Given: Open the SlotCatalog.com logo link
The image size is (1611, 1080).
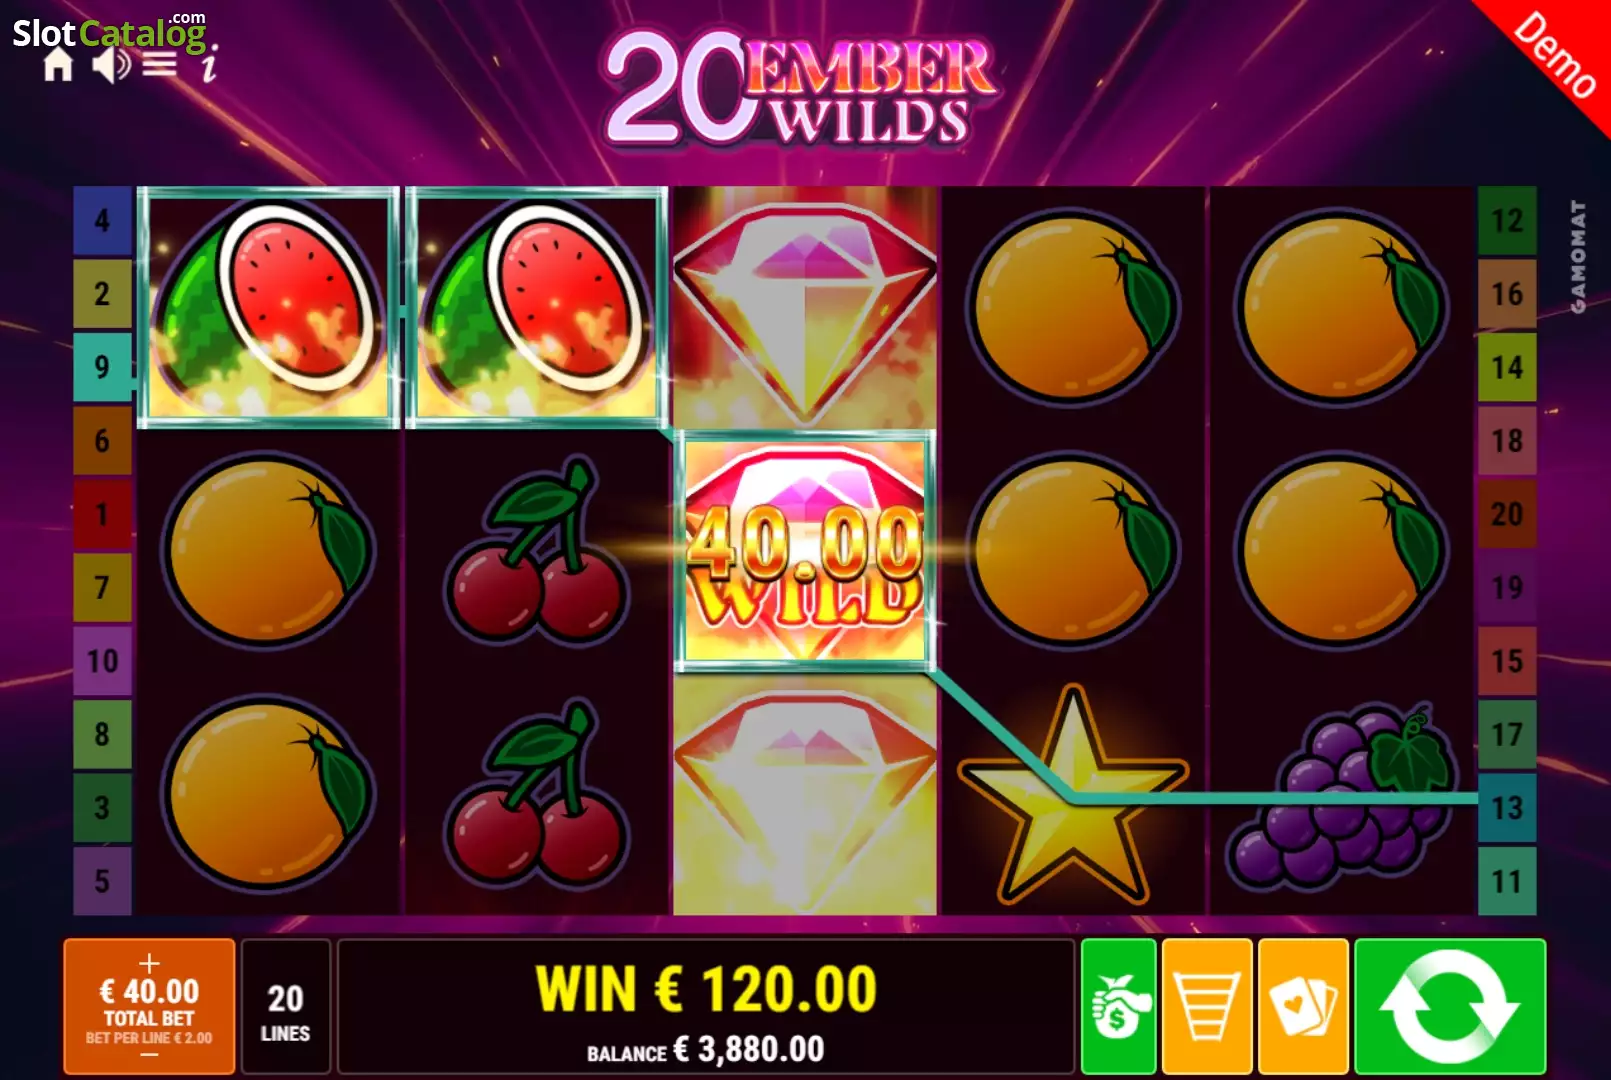Looking at the screenshot, I should point(109,32).
